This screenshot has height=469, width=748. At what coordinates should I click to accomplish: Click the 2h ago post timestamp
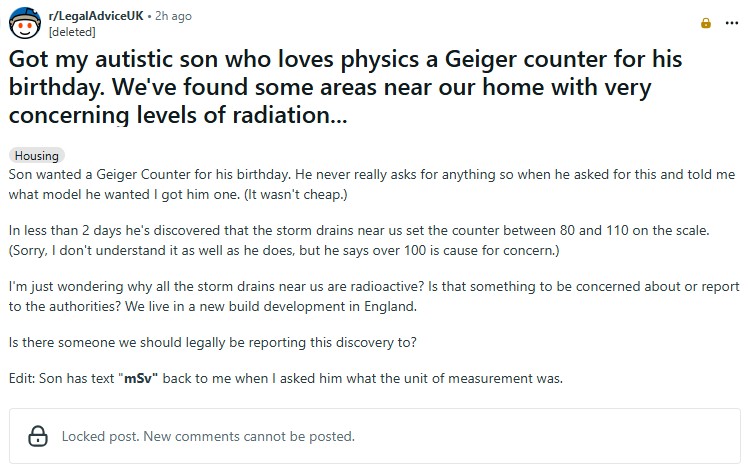(x=175, y=17)
